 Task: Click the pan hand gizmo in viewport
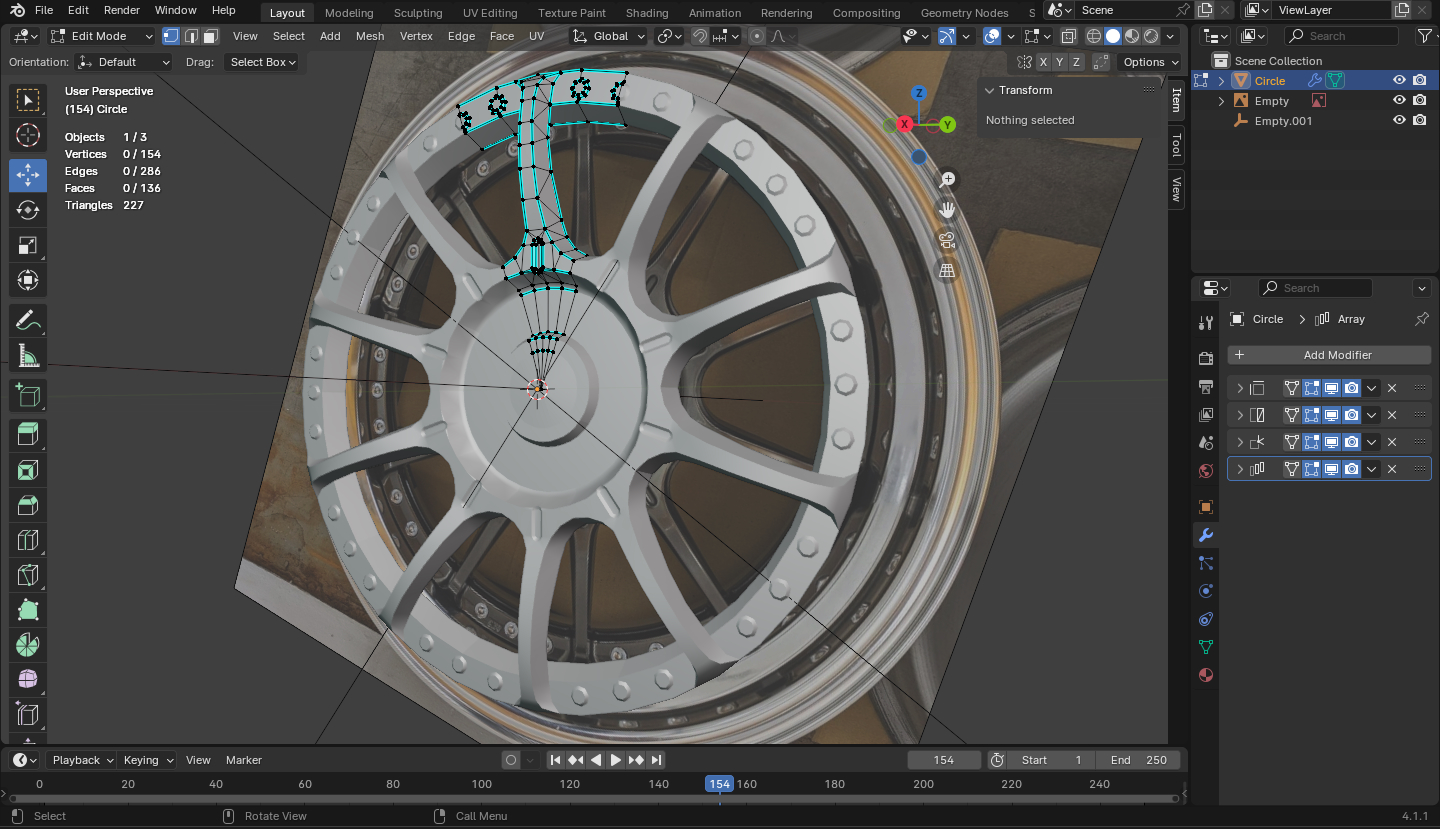[947, 210]
